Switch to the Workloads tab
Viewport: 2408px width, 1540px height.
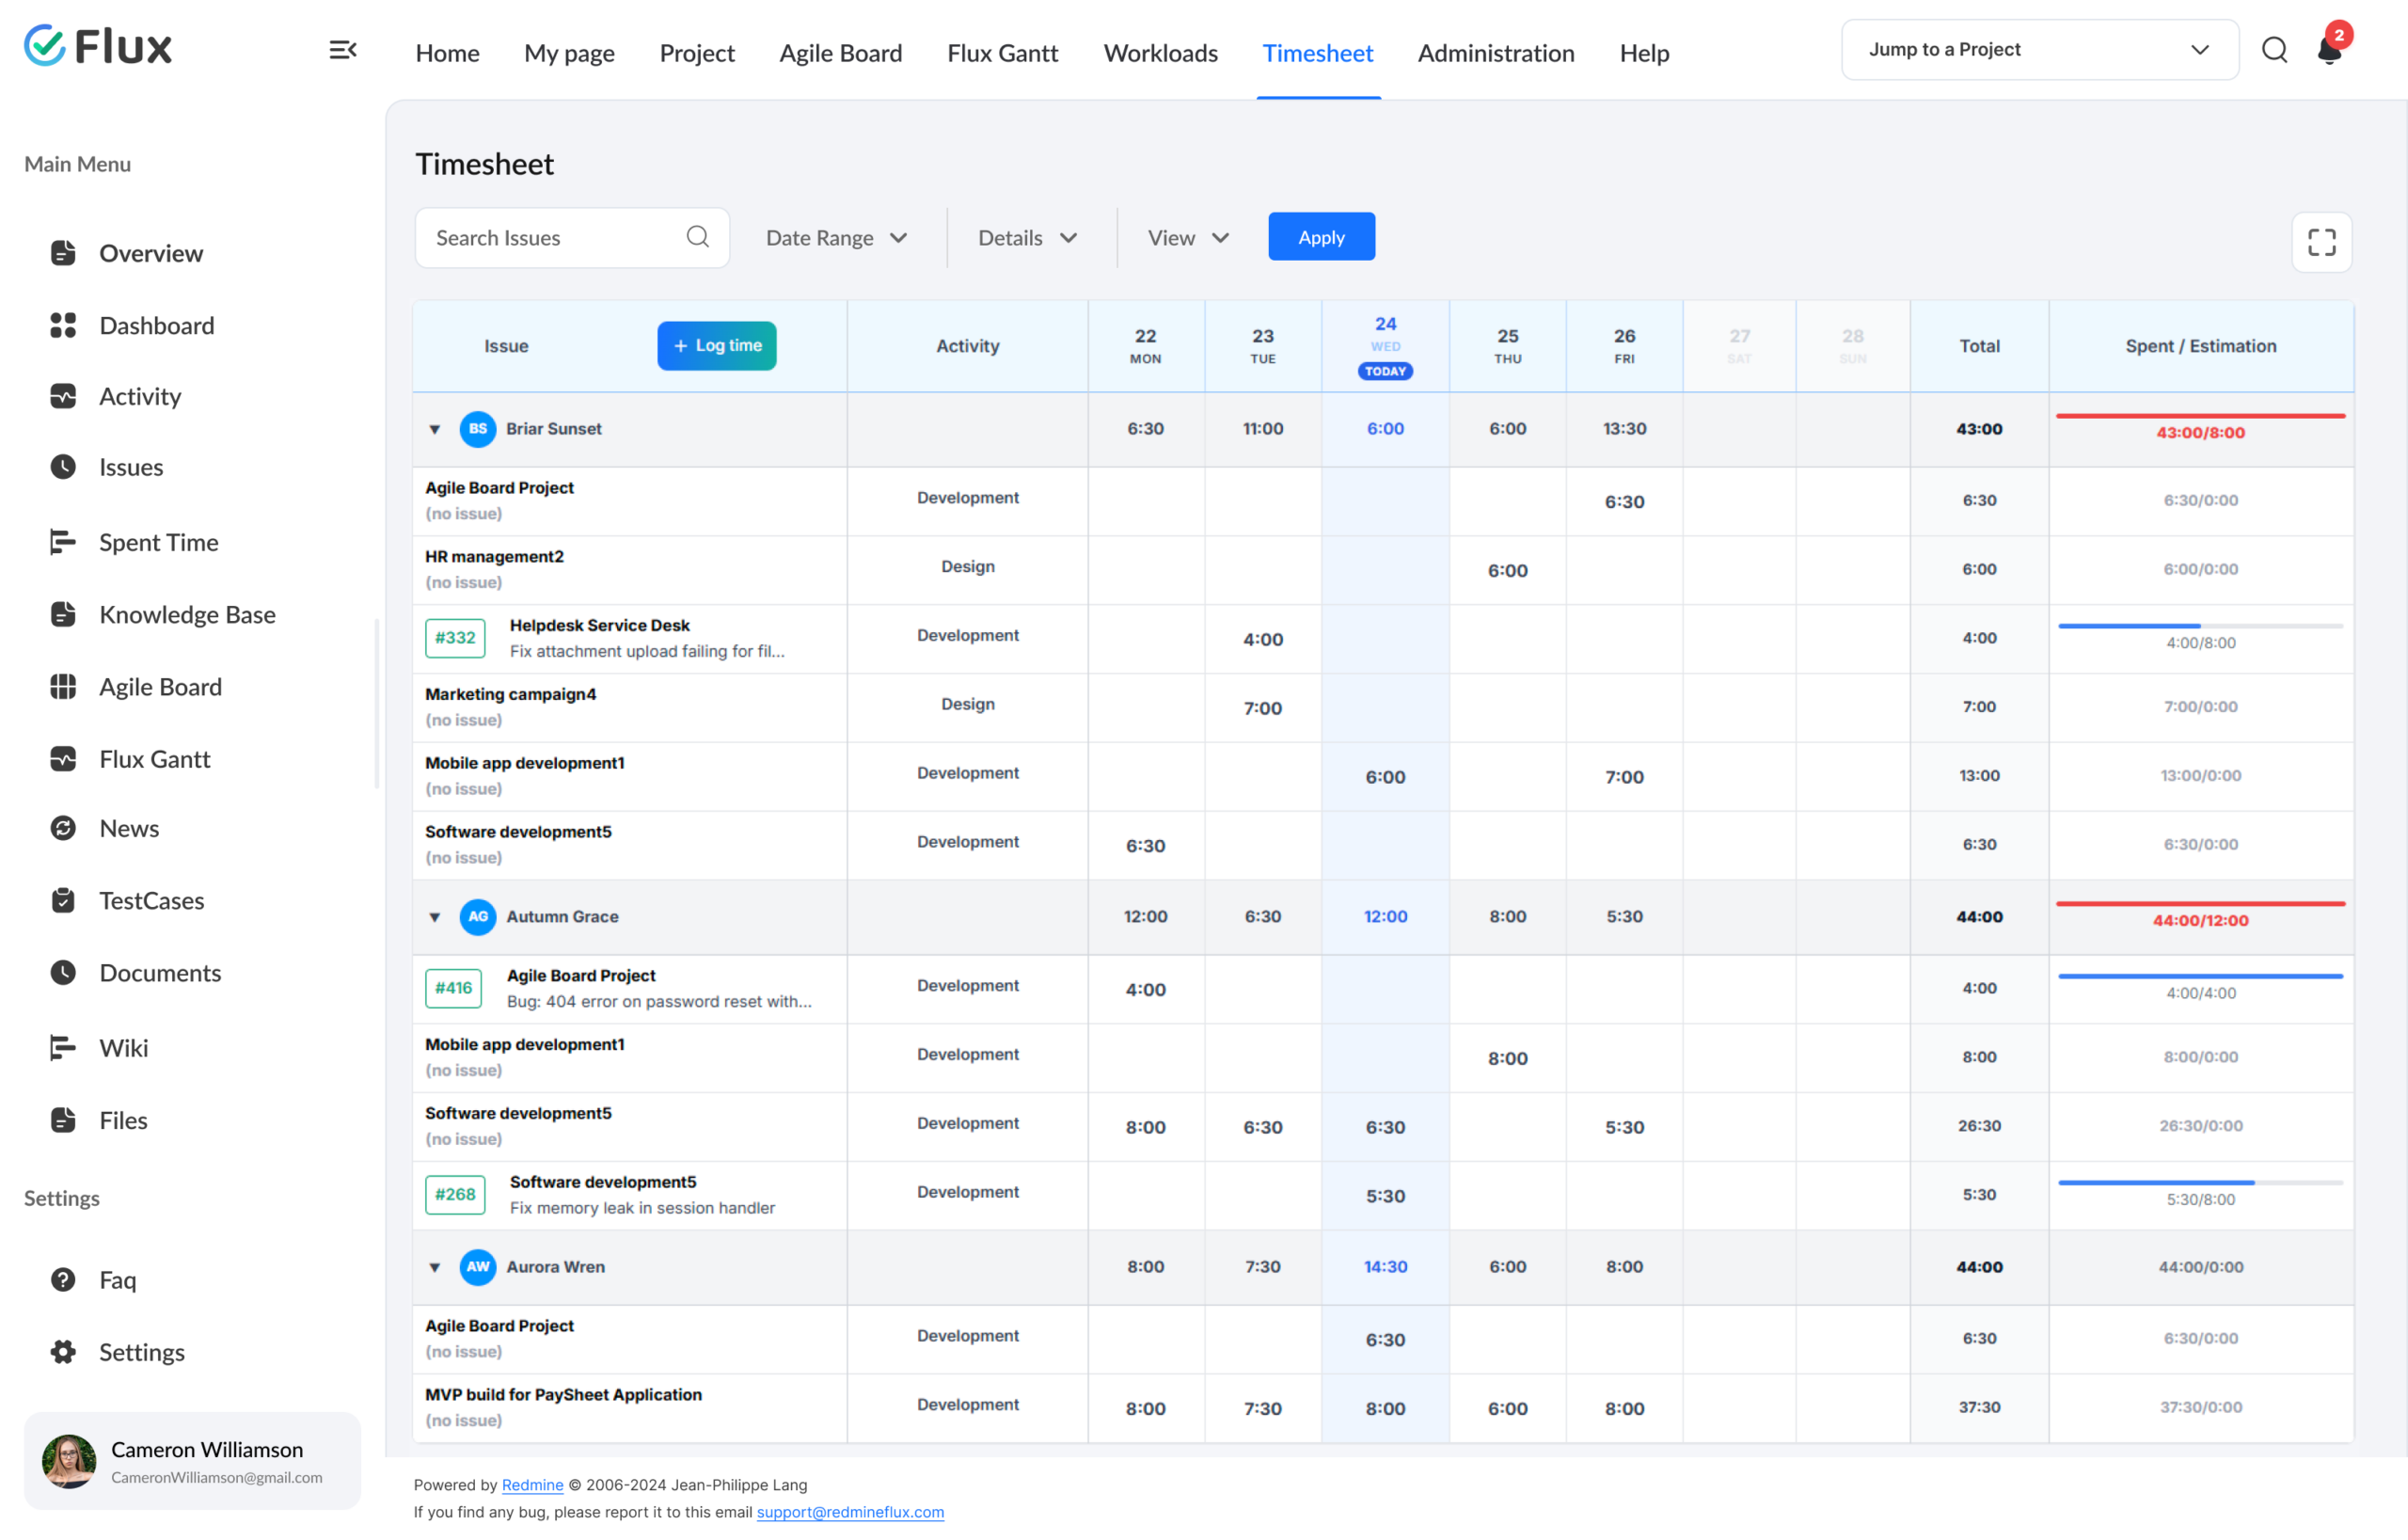pyautogui.click(x=1160, y=53)
